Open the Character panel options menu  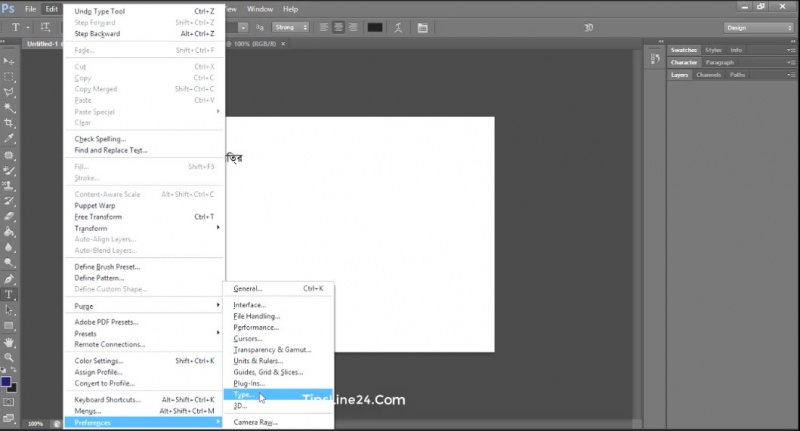[791, 62]
